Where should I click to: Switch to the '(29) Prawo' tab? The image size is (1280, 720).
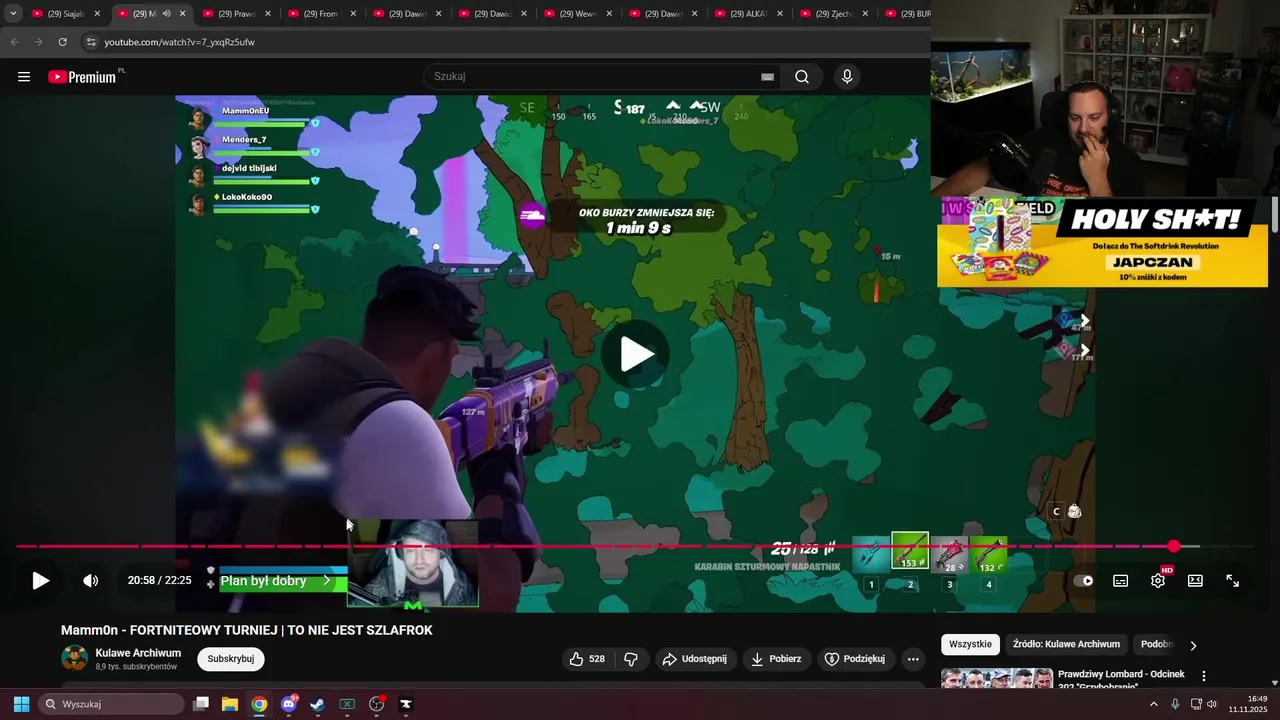(237, 14)
